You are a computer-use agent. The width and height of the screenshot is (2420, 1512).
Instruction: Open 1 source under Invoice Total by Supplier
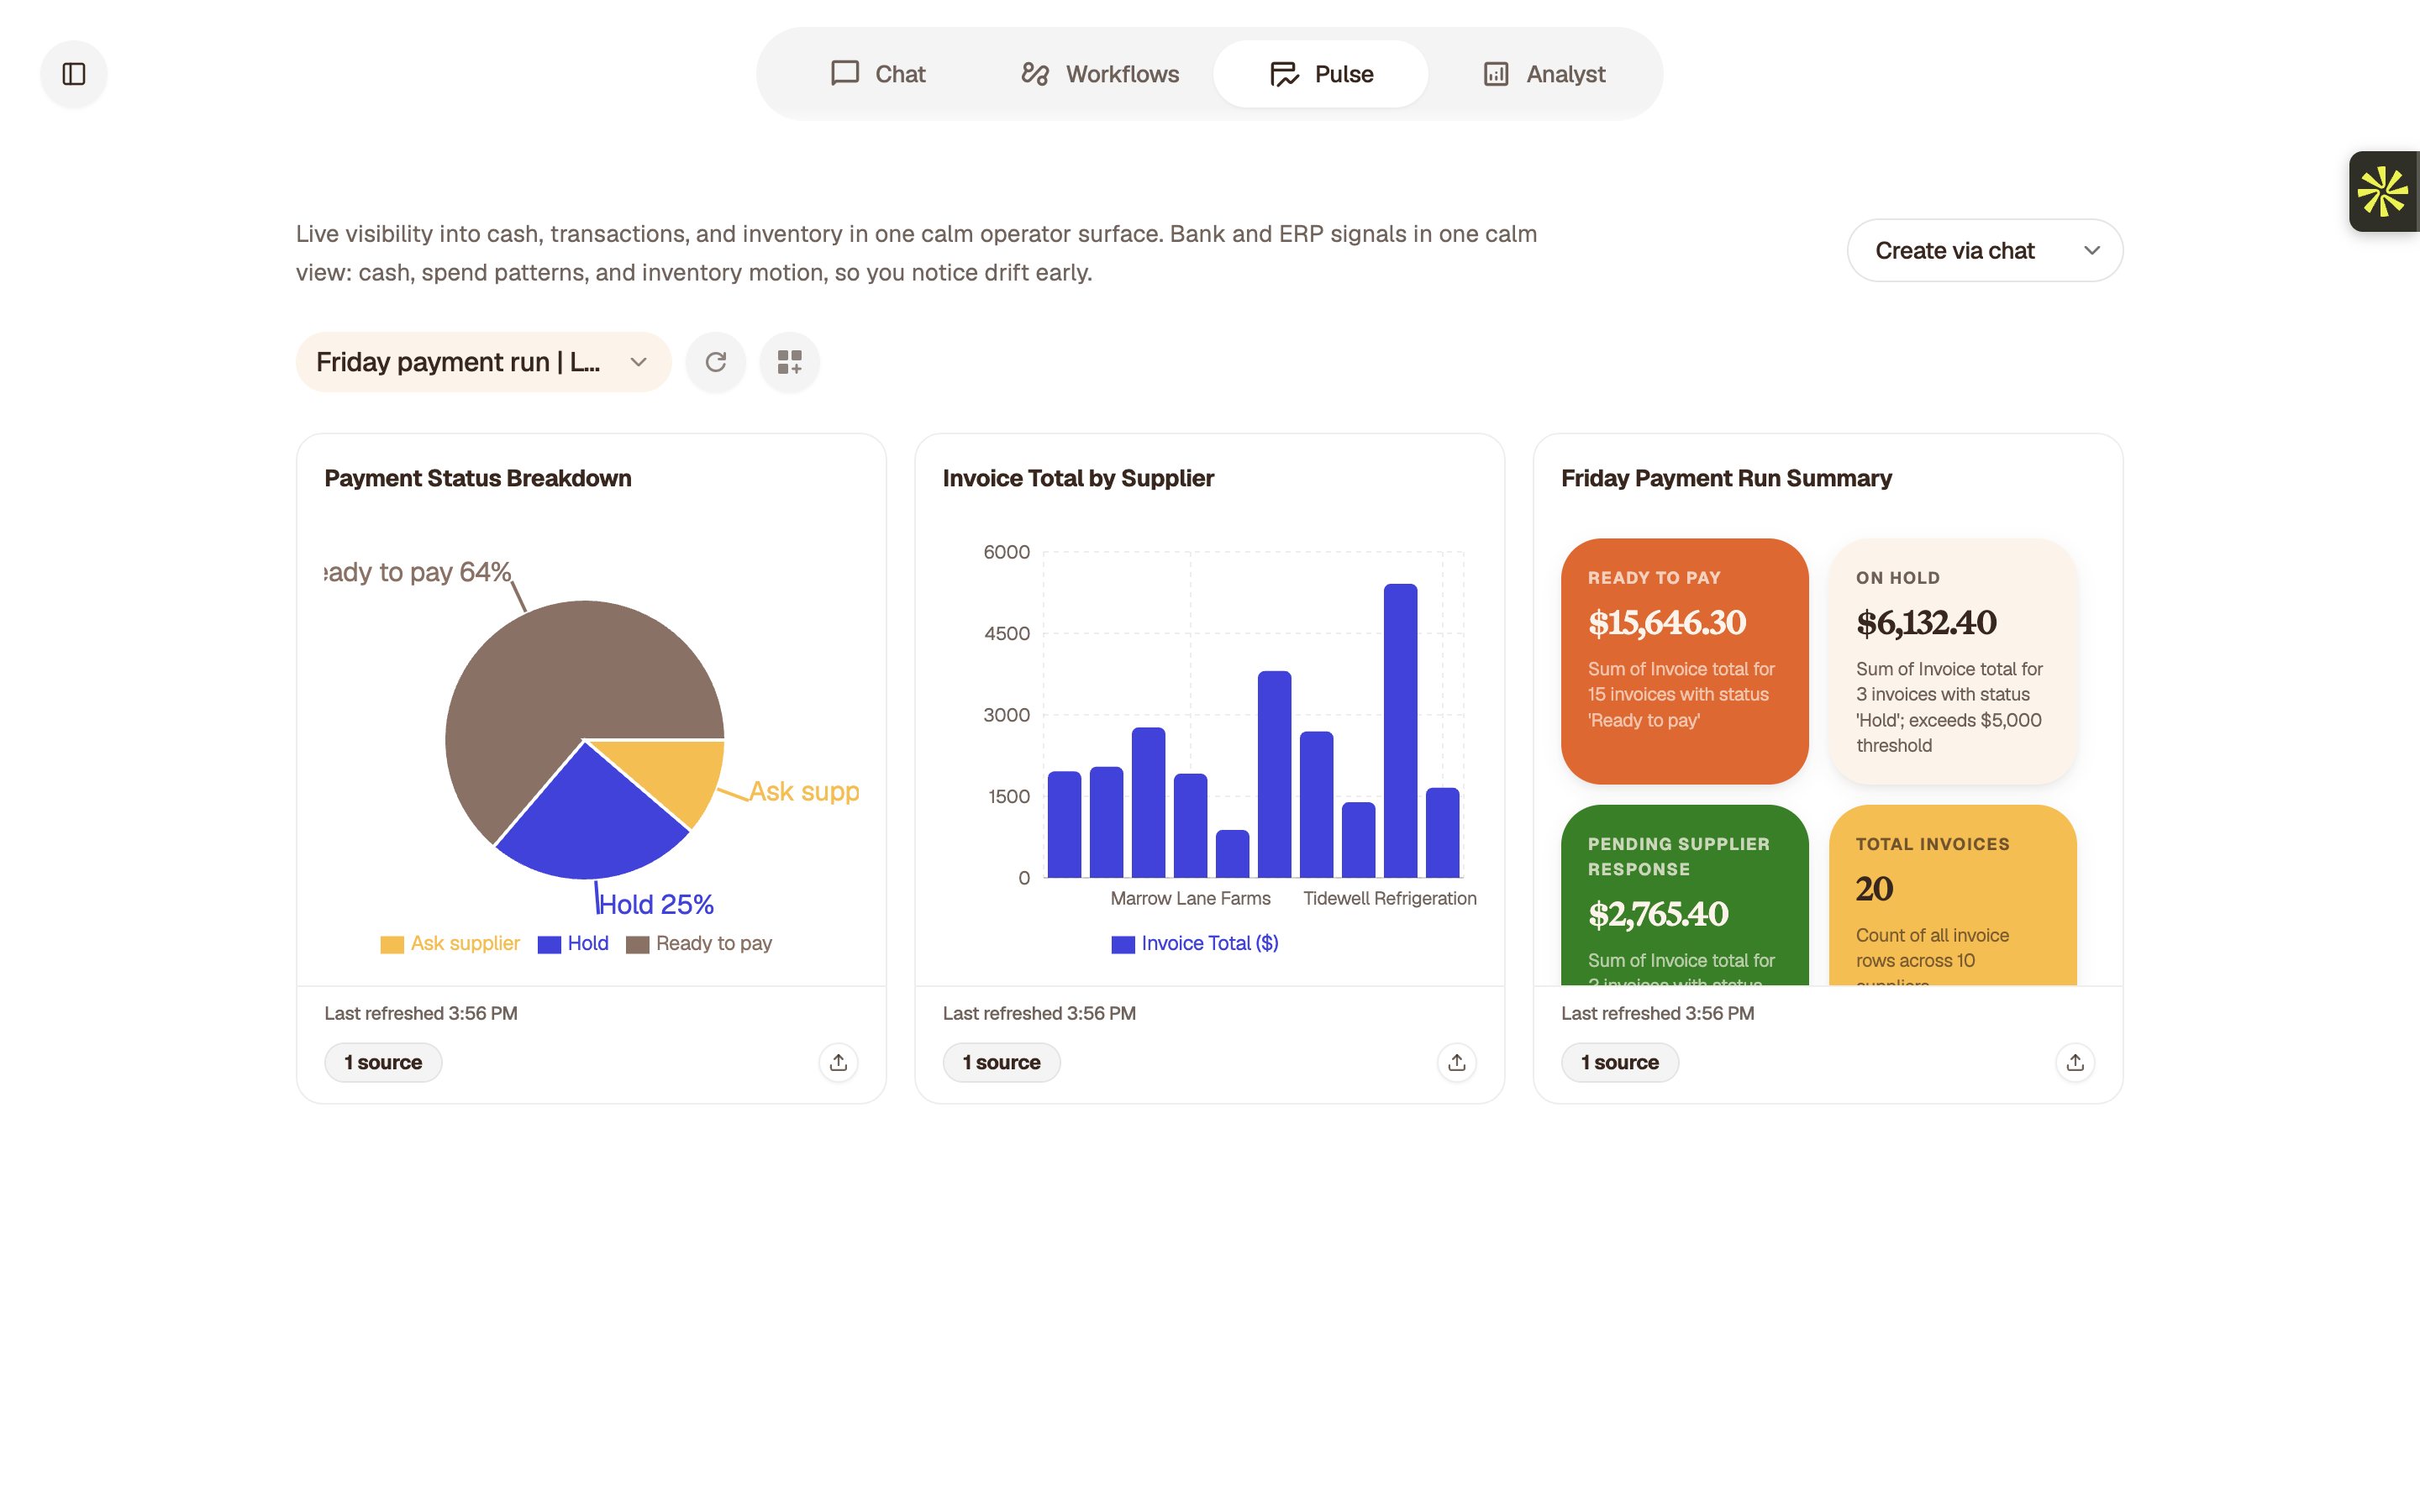point(1001,1062)
